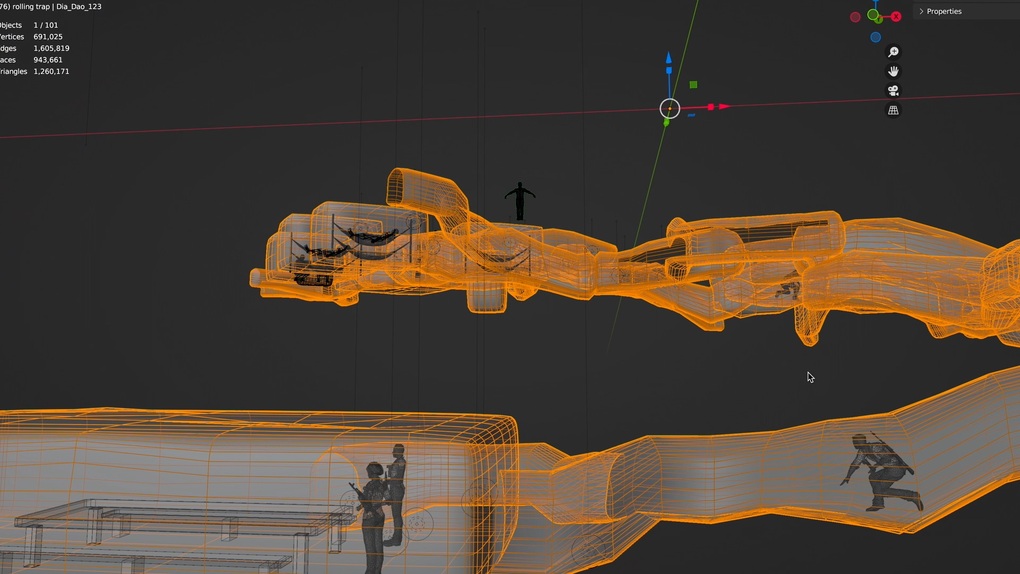Screen dimensions: 1020x574
Task: Expand the Properties panel chevron
Action: coord(921,12)
